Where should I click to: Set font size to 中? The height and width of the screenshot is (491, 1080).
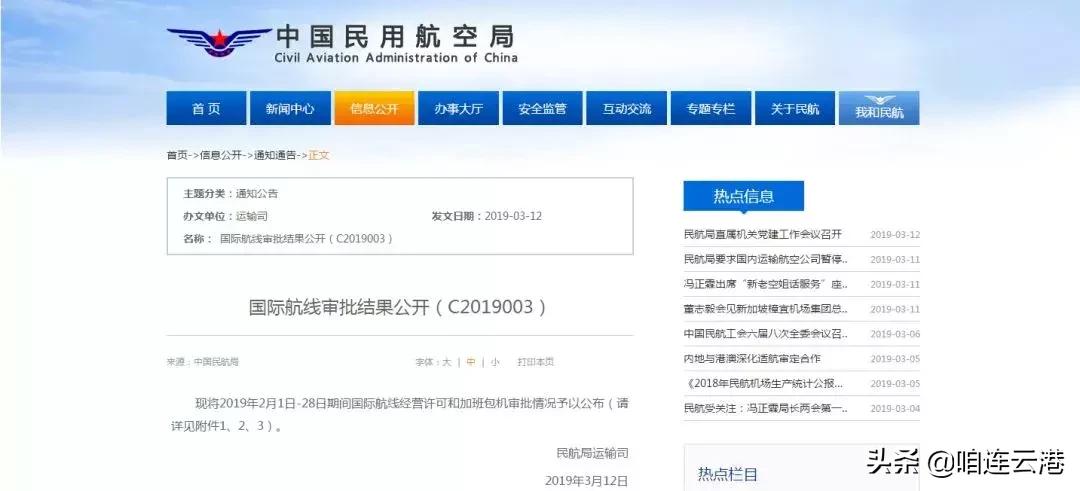[x=470, y=362]
